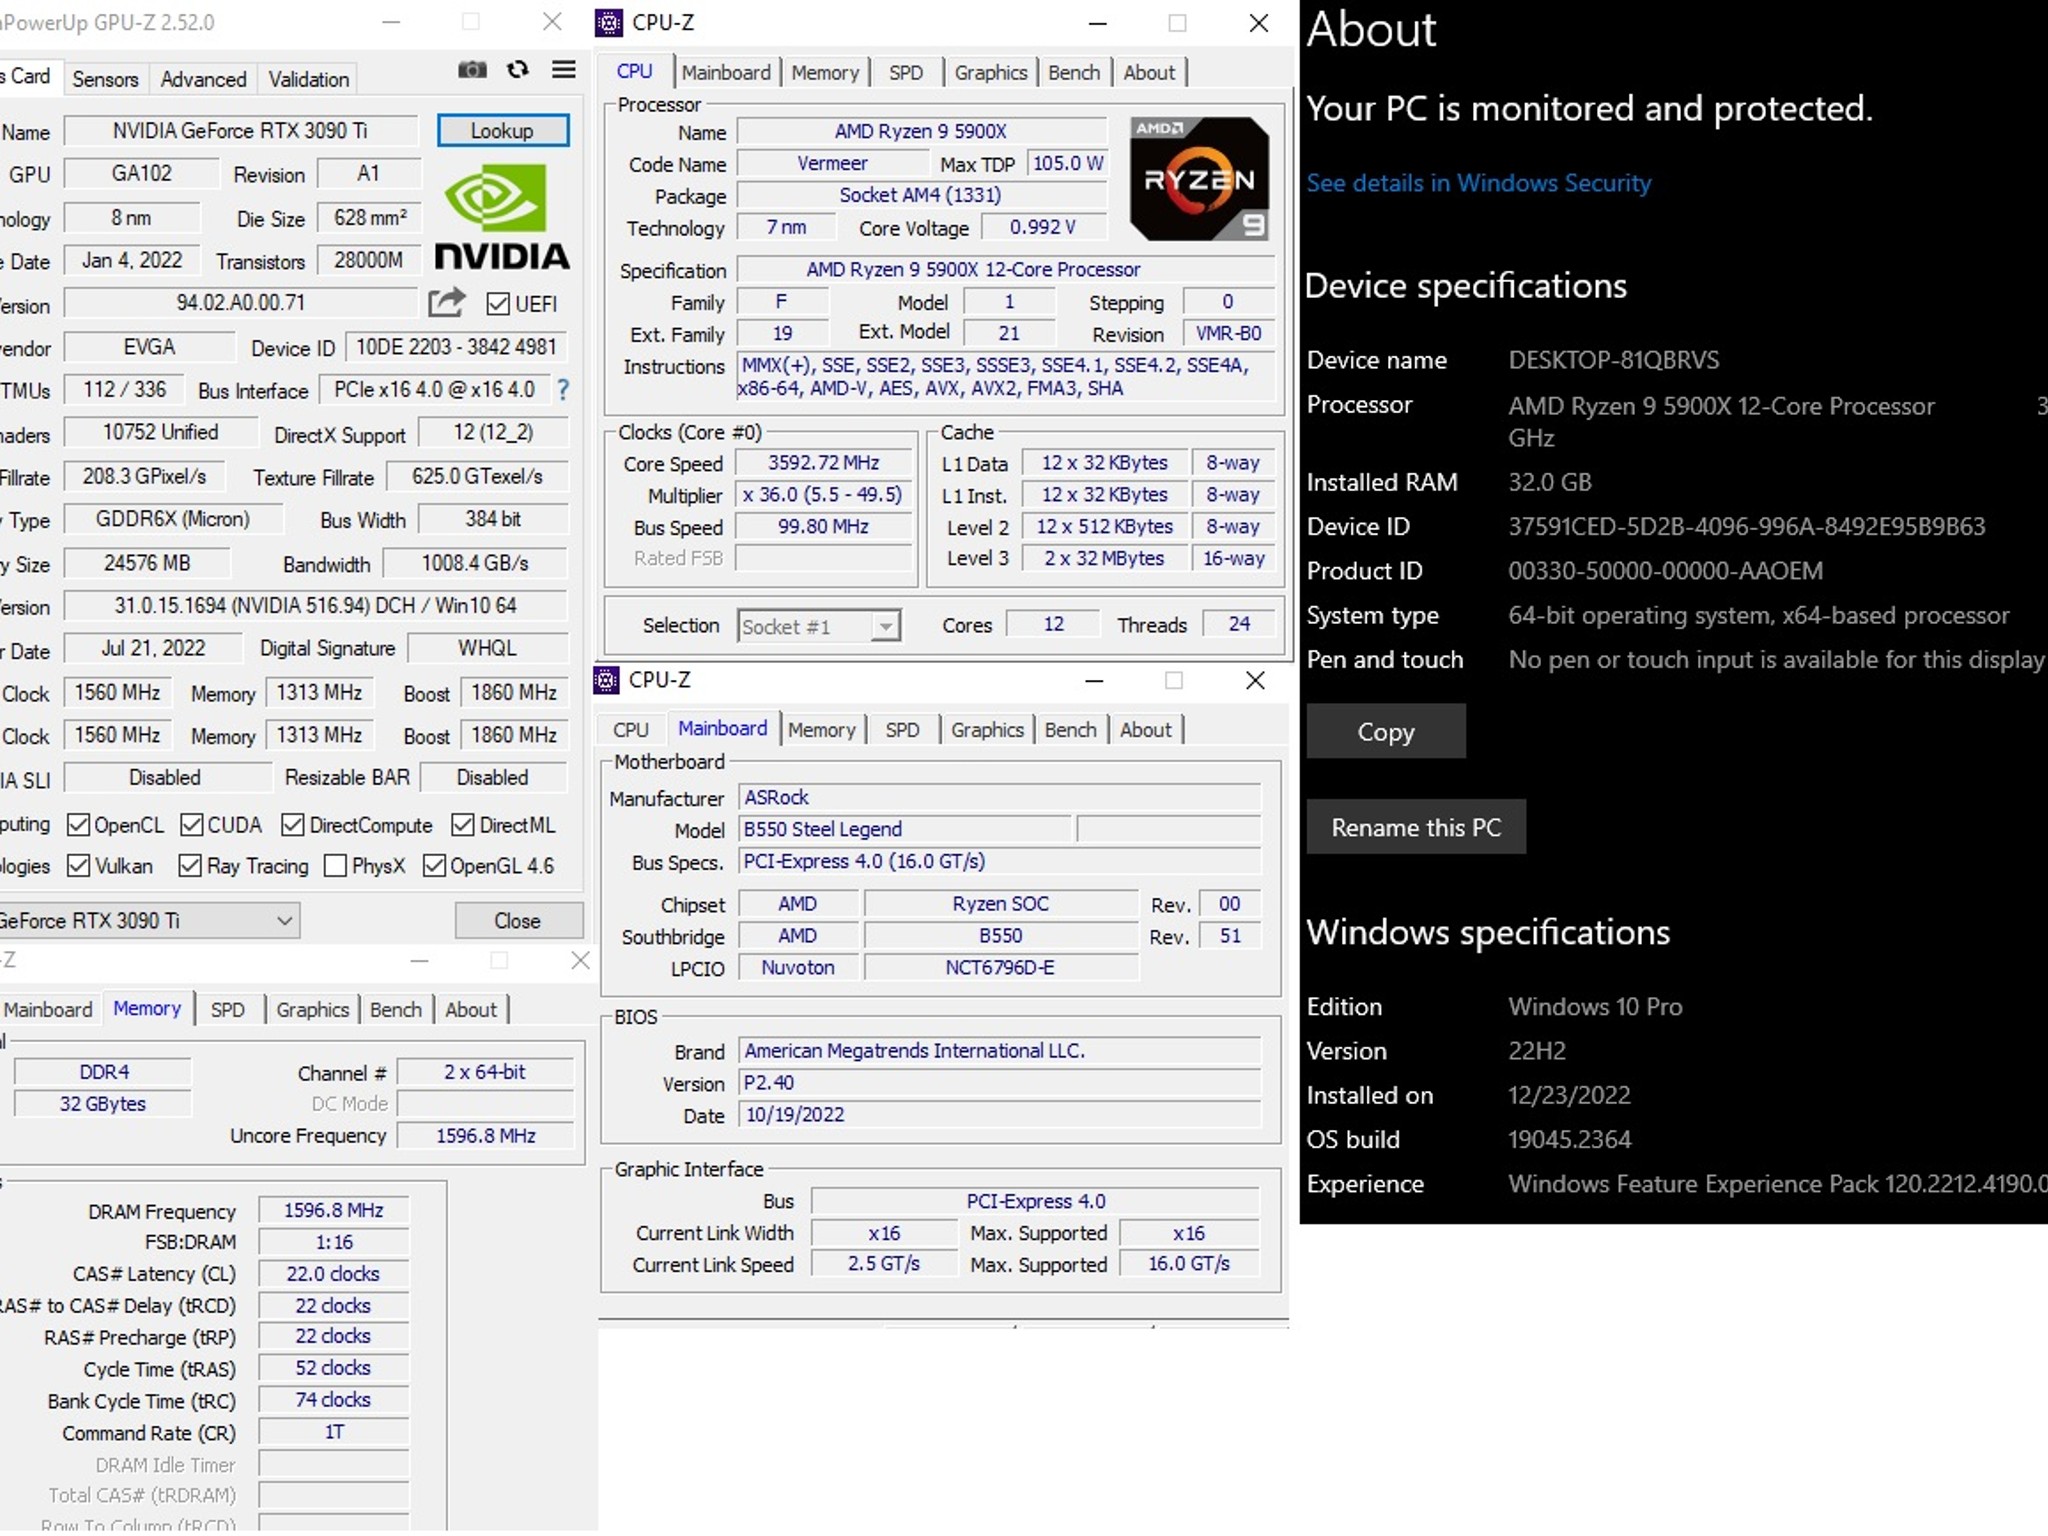Screen dimensions: 2048x1536
Task: Open Bench tab in top CPU-Z
Action: (1073, 73)
